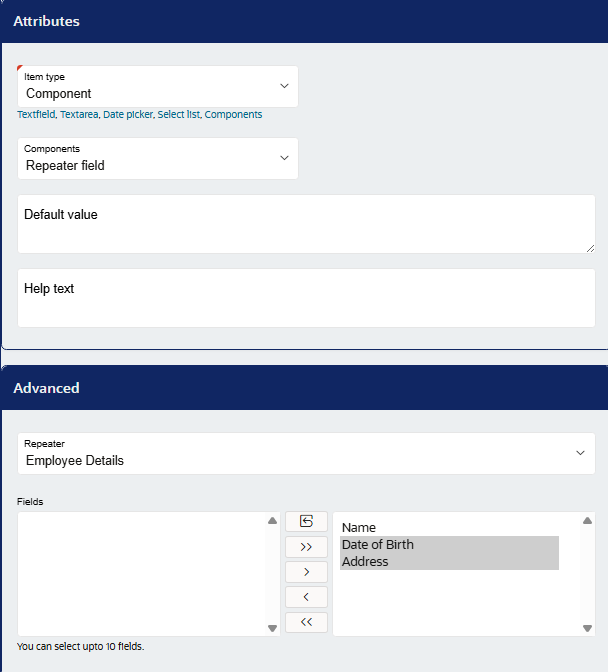Expand the Components select list

click(x=158, y=159)
